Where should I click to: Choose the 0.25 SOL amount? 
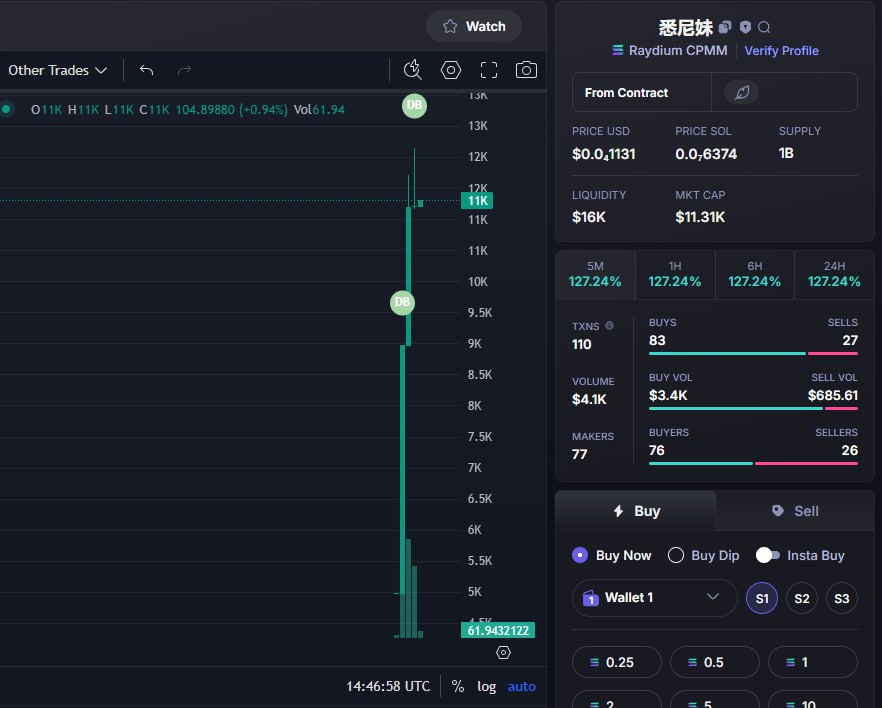(616, 662)
